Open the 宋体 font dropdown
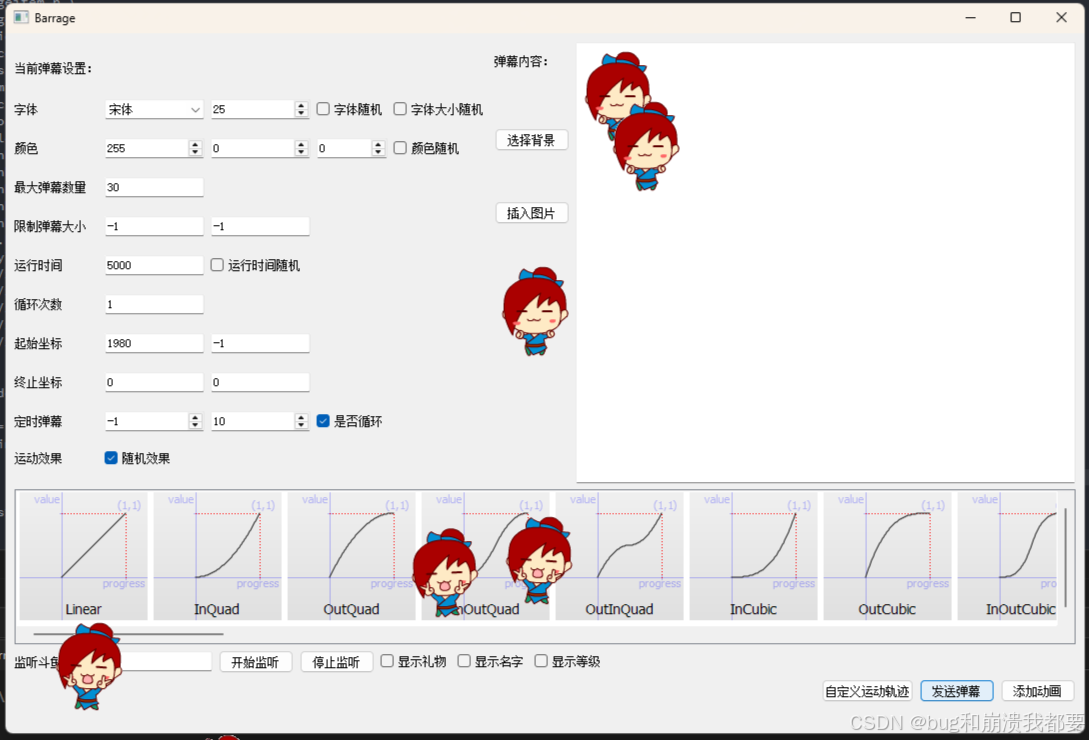The image size is (1089, 740). click(154, 109)
